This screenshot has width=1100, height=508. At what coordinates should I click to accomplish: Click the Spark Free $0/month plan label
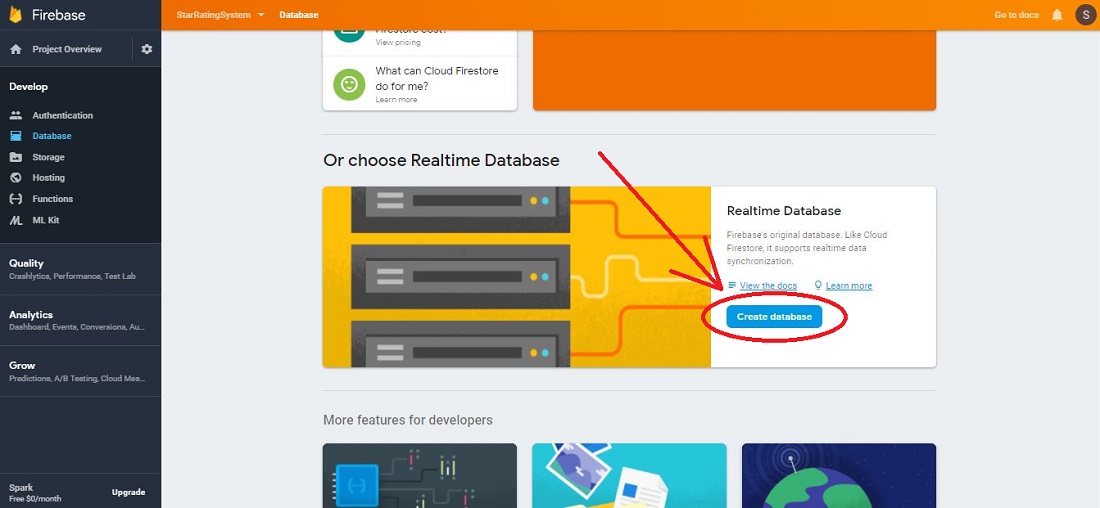pyautogui.click(x=35, y=493)
